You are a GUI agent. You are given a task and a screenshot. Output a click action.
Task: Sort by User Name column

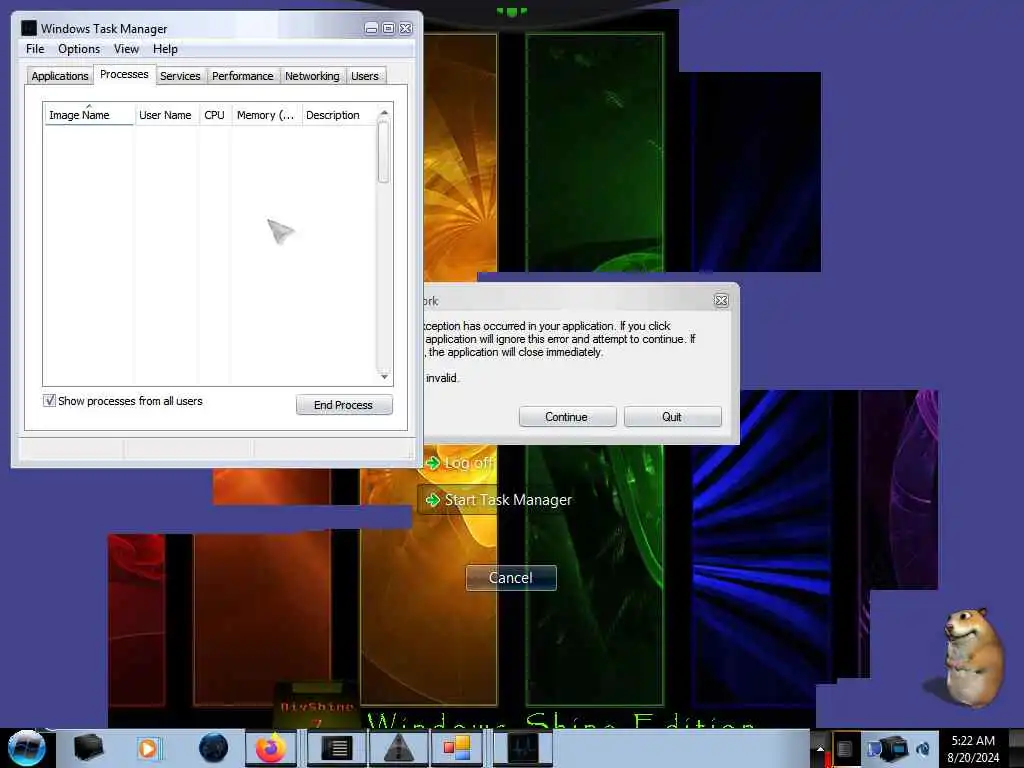pyautogui.click(x=165, y=115)
